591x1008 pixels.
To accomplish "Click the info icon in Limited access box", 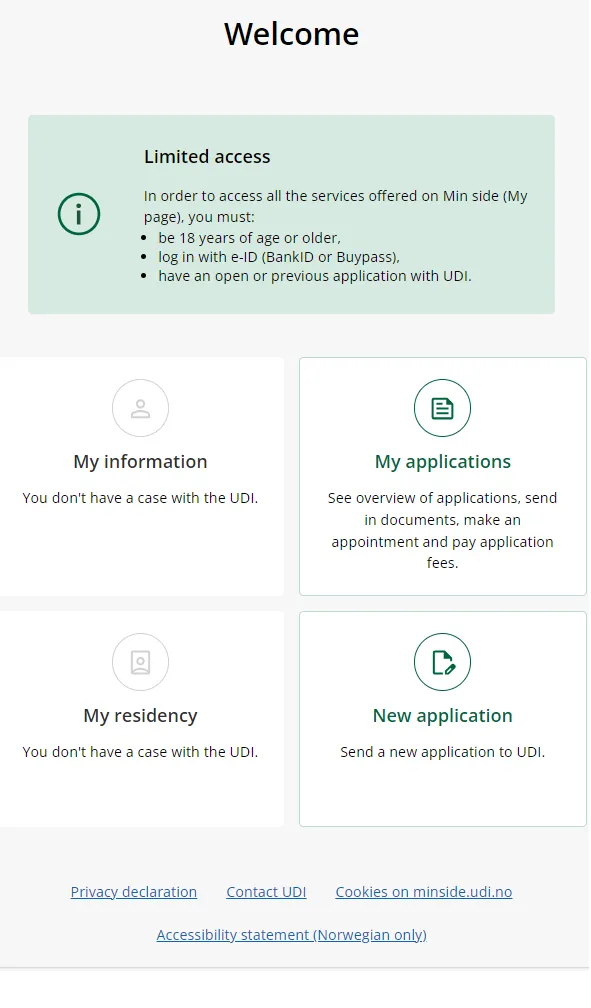I will [x=79, y=214].
